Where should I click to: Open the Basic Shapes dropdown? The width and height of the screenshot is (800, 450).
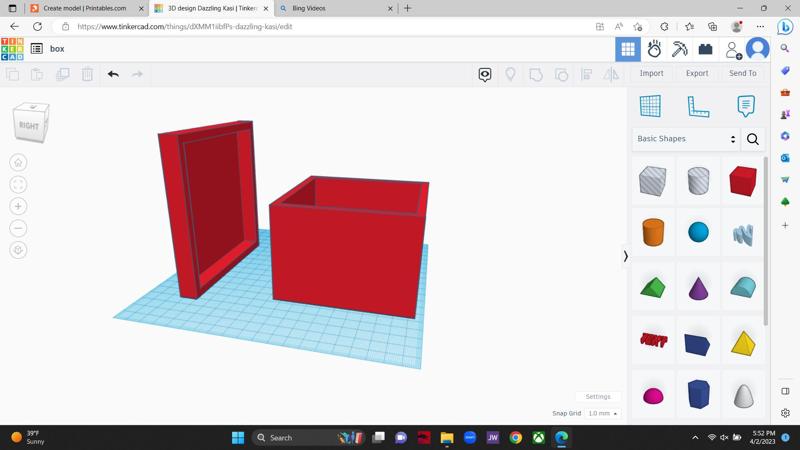point(687,139)
